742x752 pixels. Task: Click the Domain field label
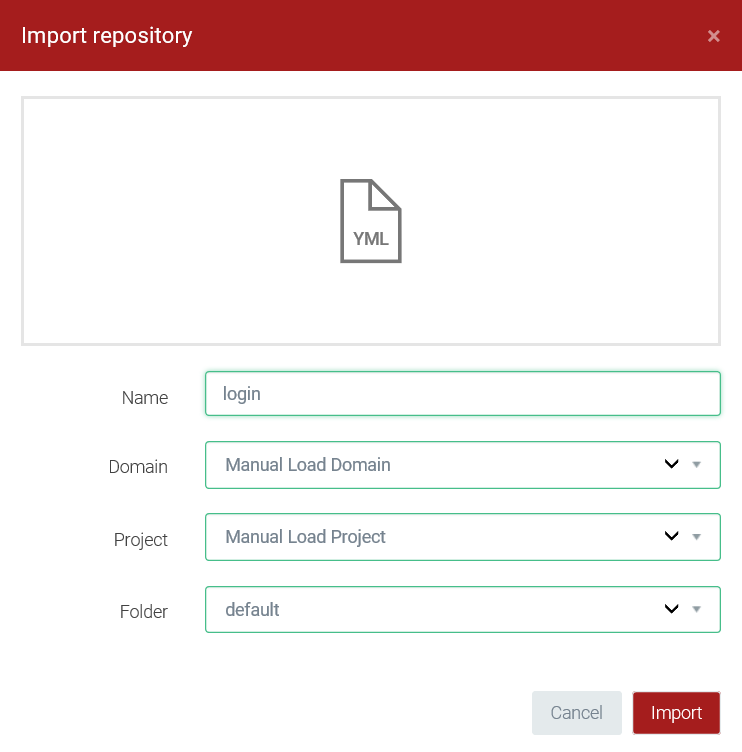coord(138,467)
